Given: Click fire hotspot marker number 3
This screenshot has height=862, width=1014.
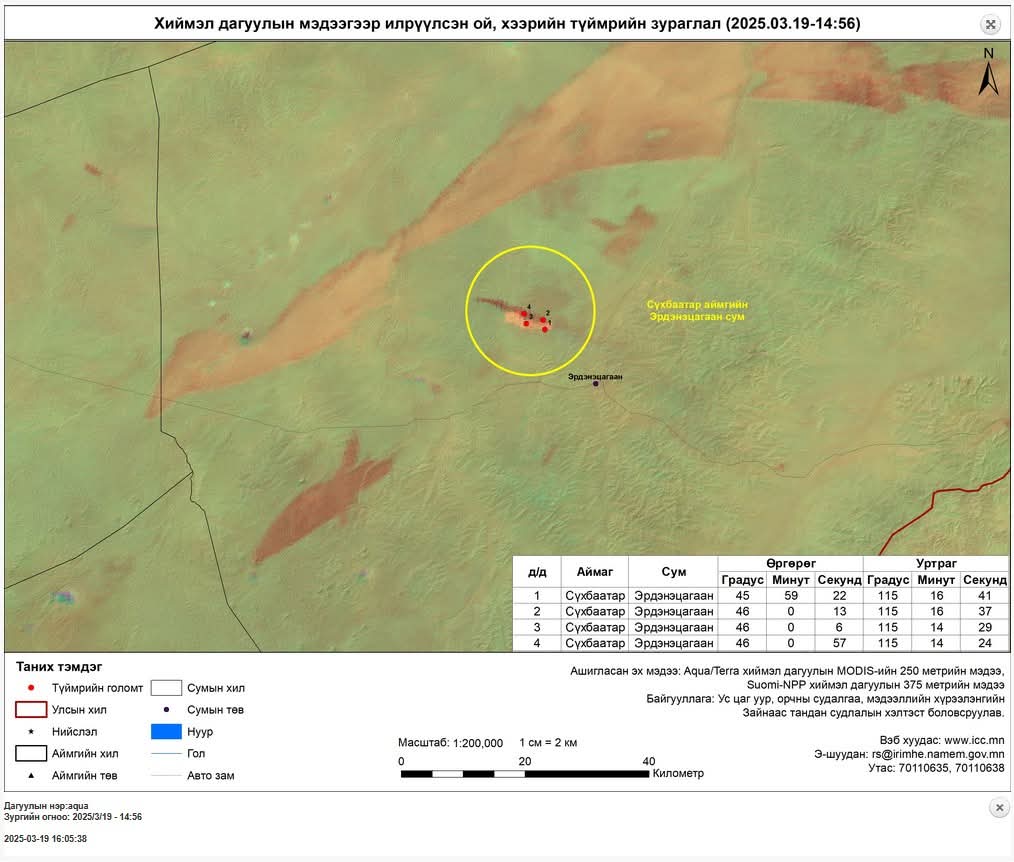Looking at the screenshot, I should (x=526, y=323).
